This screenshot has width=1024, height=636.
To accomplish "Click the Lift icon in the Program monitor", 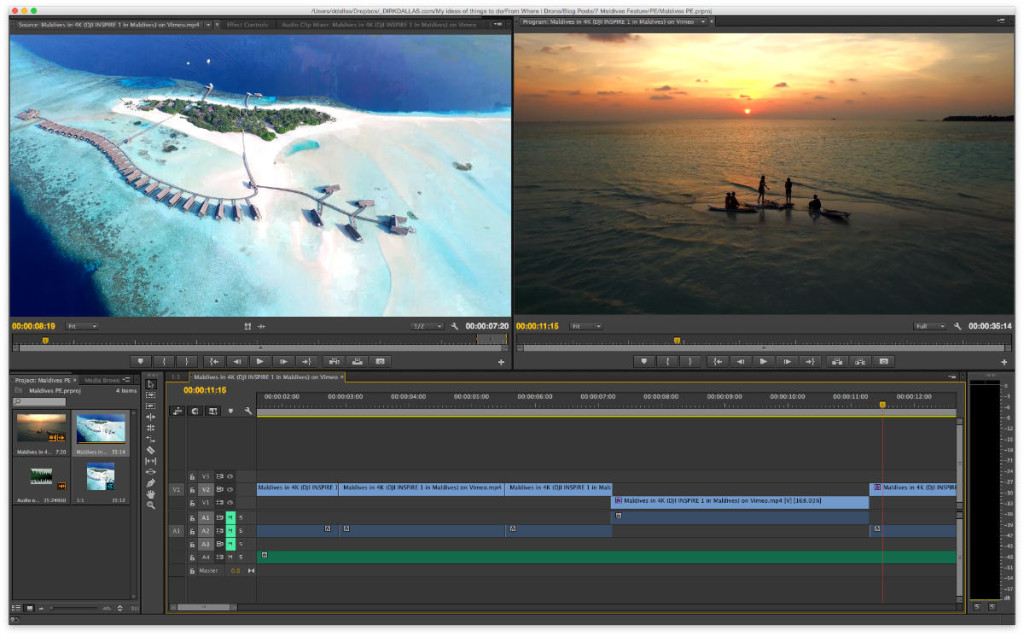I will (838, 361).
